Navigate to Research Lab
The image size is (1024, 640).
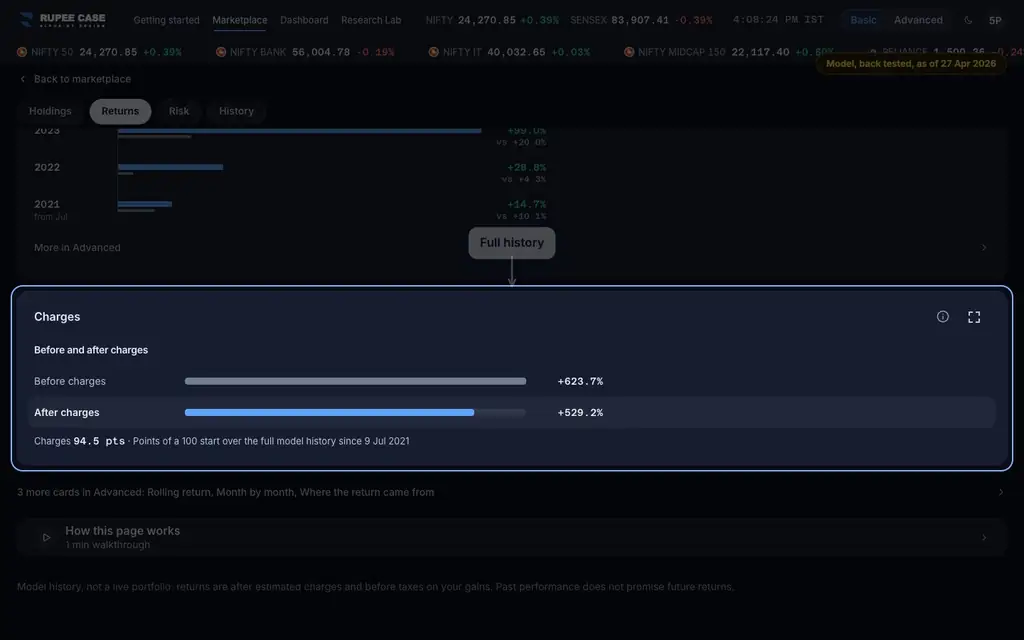[x=371, y=20]
